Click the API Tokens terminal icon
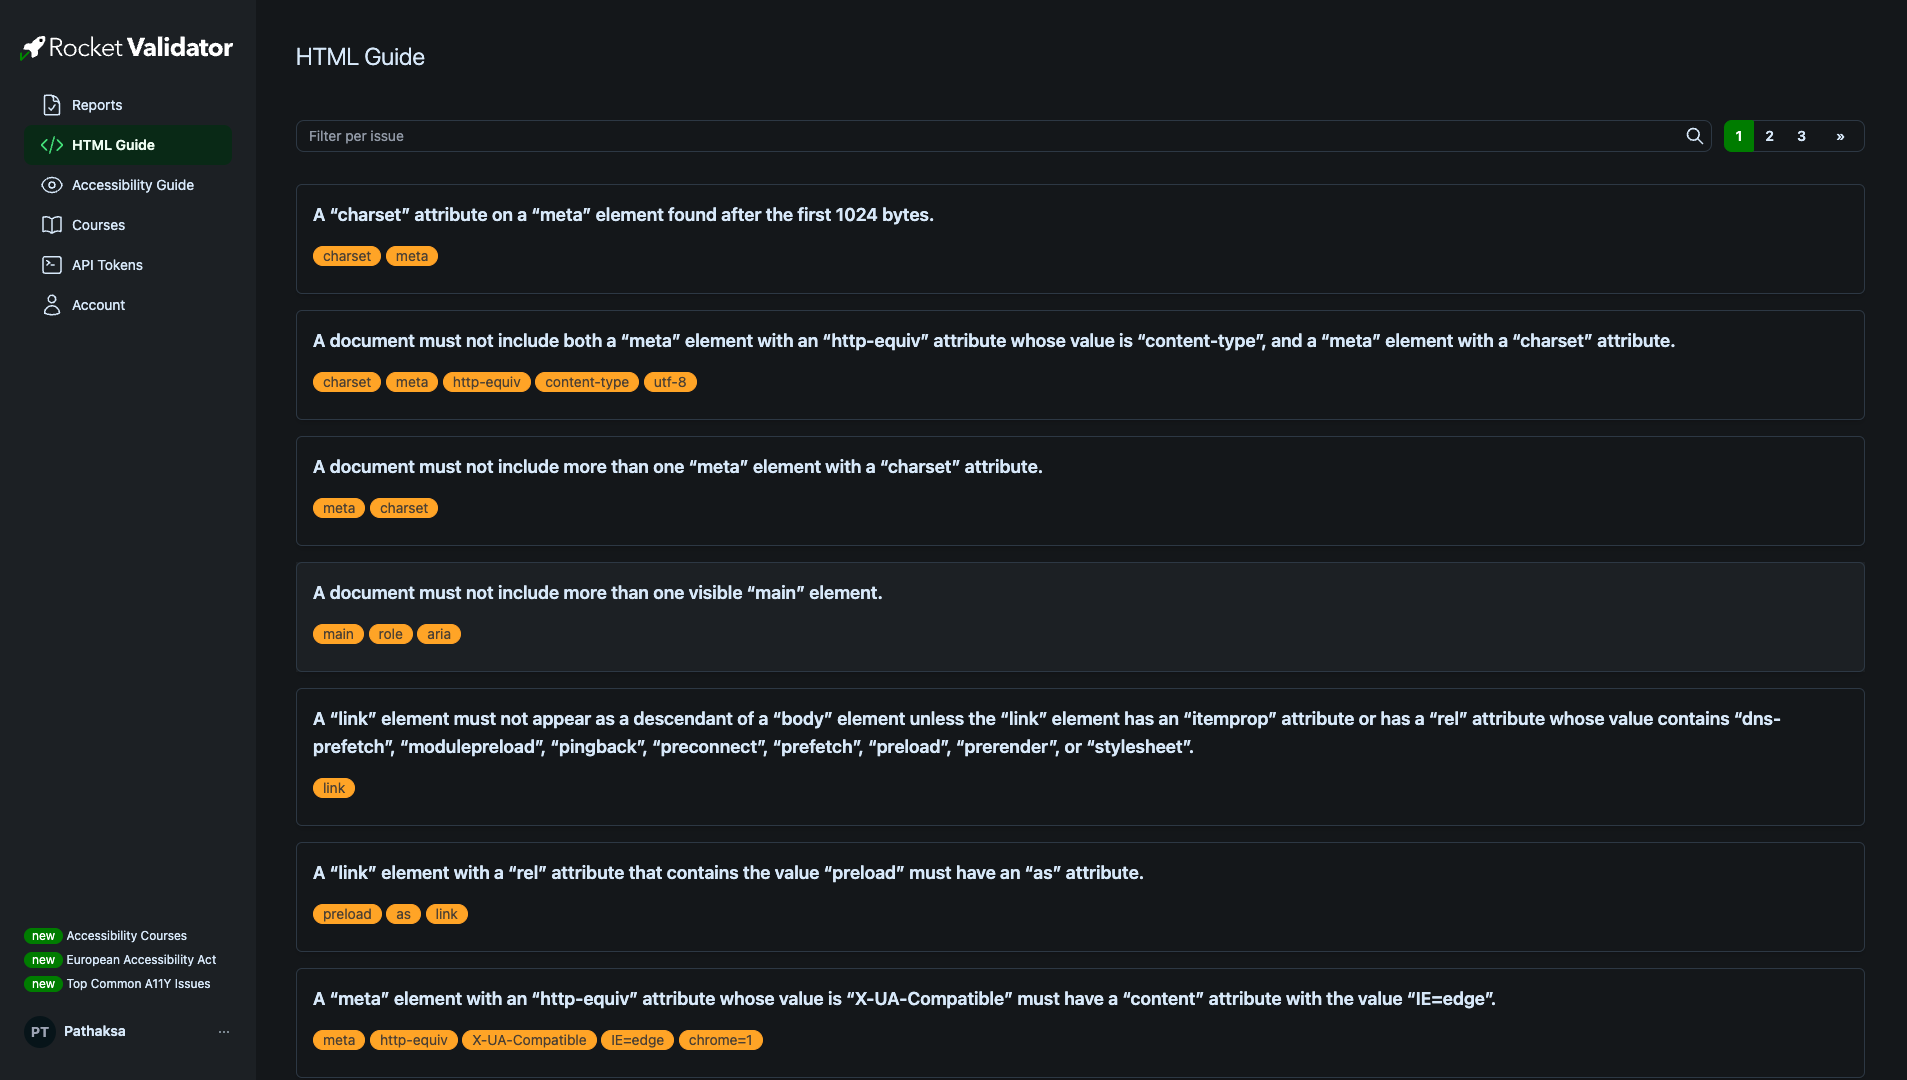Viewport: 1907px width, 1080px height. coord(52,265)
